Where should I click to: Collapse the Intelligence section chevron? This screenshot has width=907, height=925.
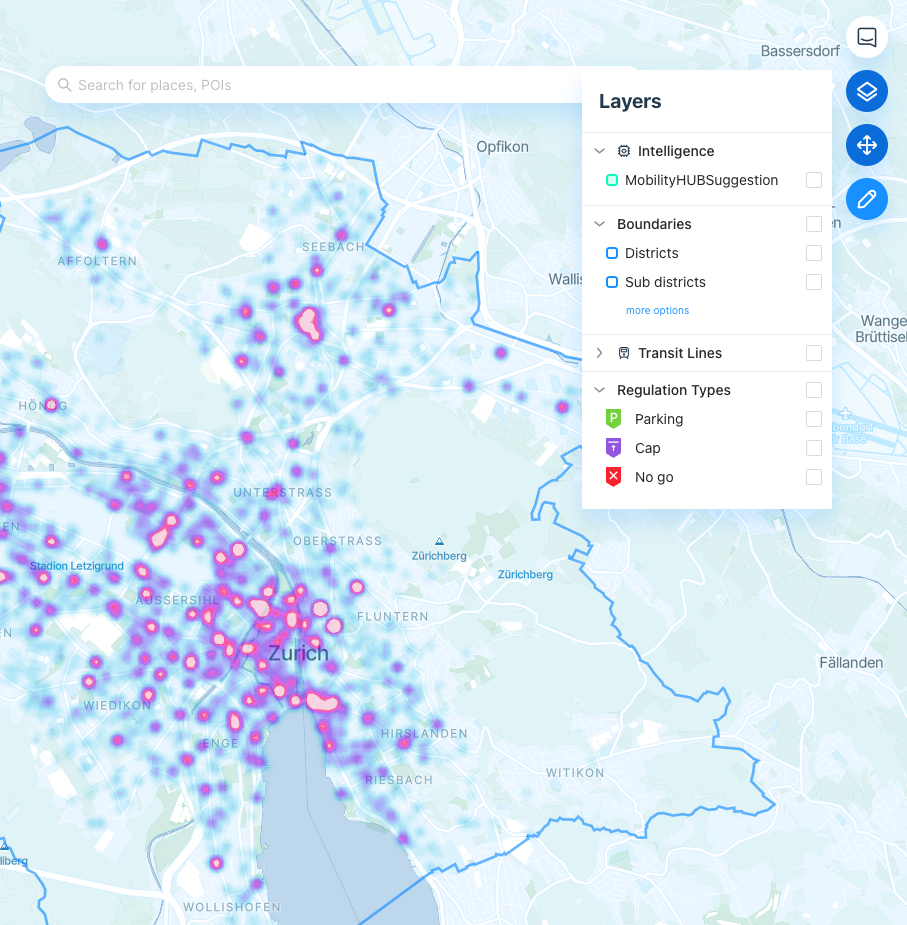coord(600,151)
